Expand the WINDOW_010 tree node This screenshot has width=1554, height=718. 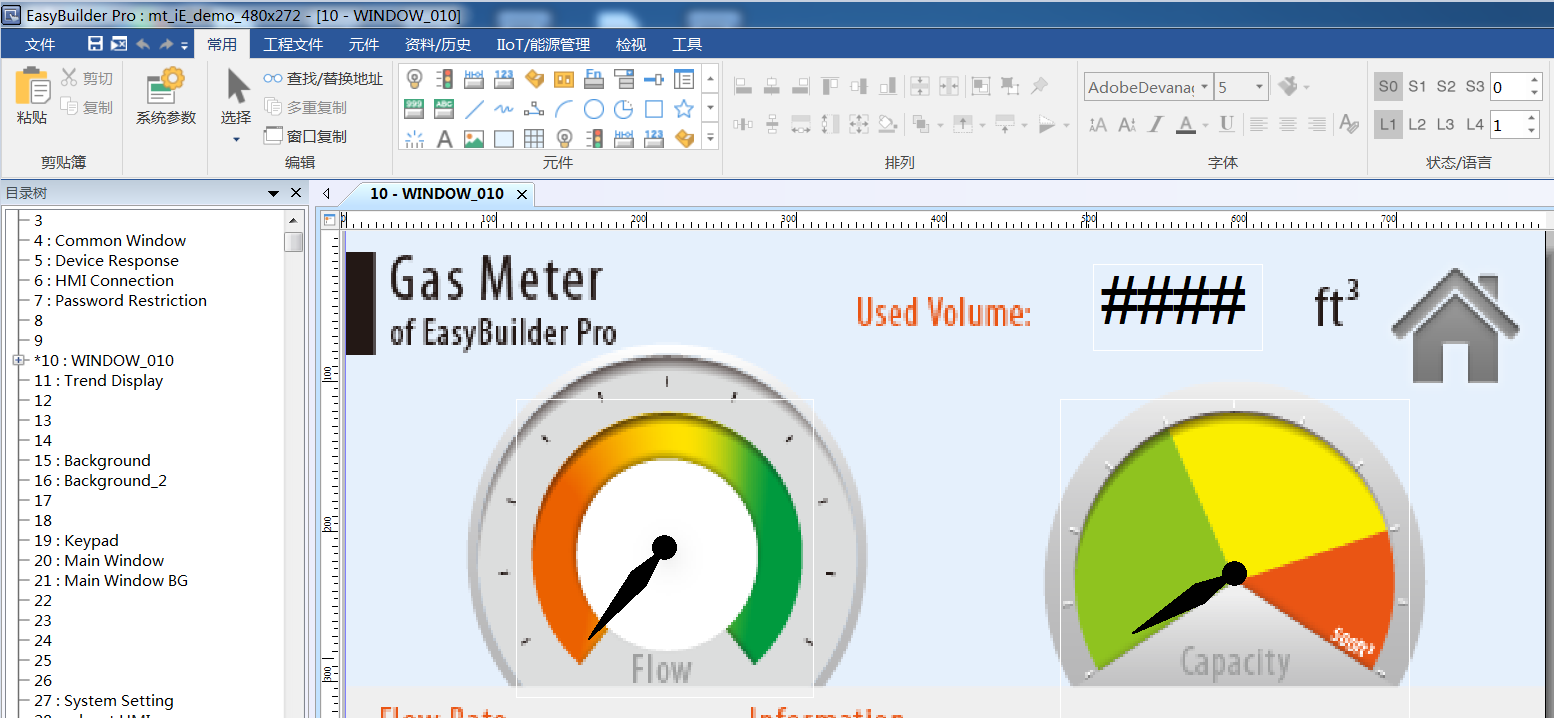(18, 360)
